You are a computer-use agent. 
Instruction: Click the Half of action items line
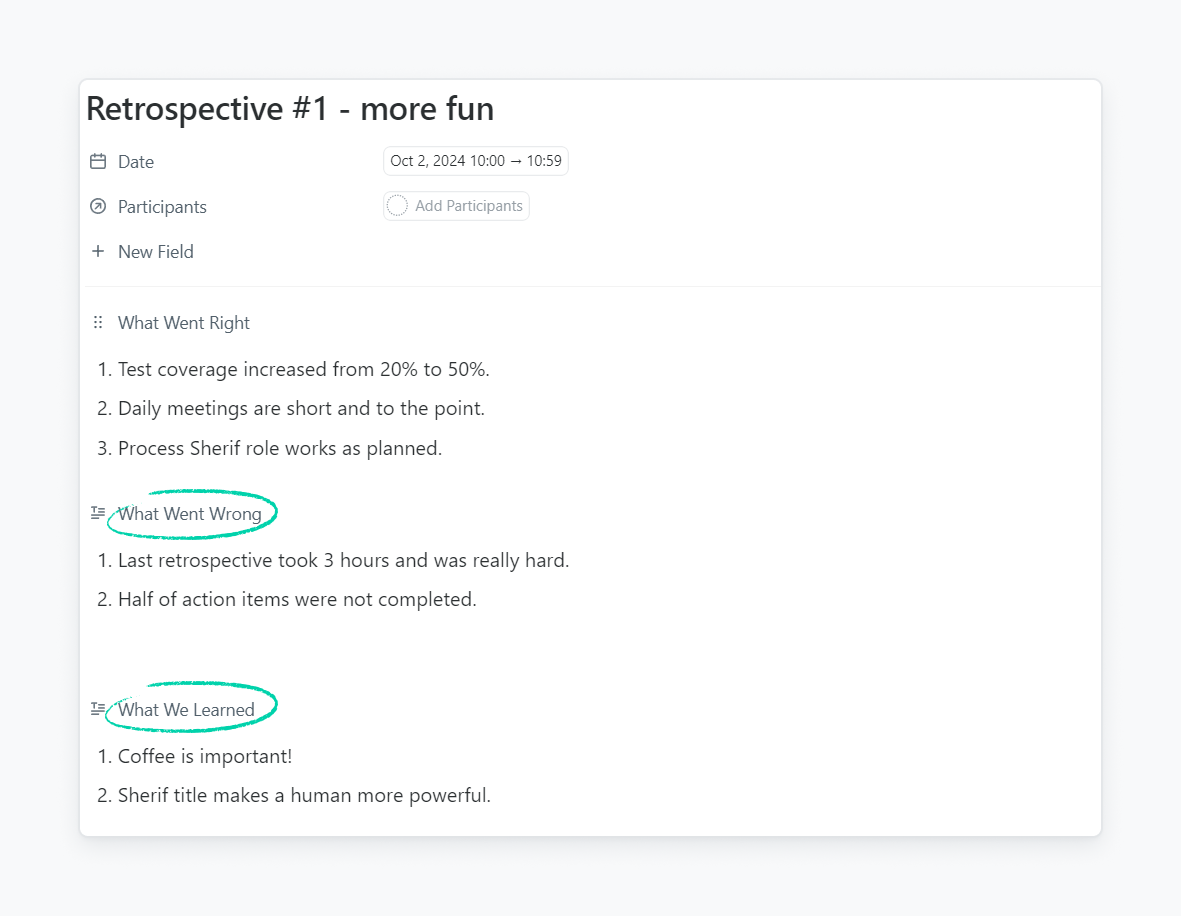pyautogui.click(x=297, y=600)
